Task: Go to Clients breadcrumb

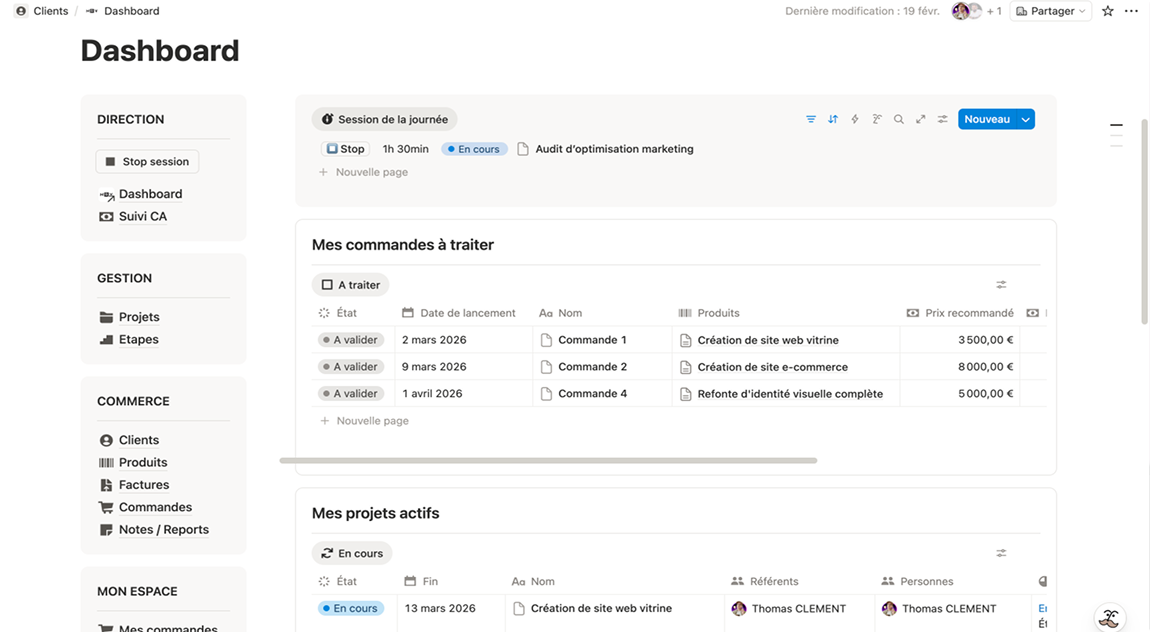Action: (x=43, y=11)
